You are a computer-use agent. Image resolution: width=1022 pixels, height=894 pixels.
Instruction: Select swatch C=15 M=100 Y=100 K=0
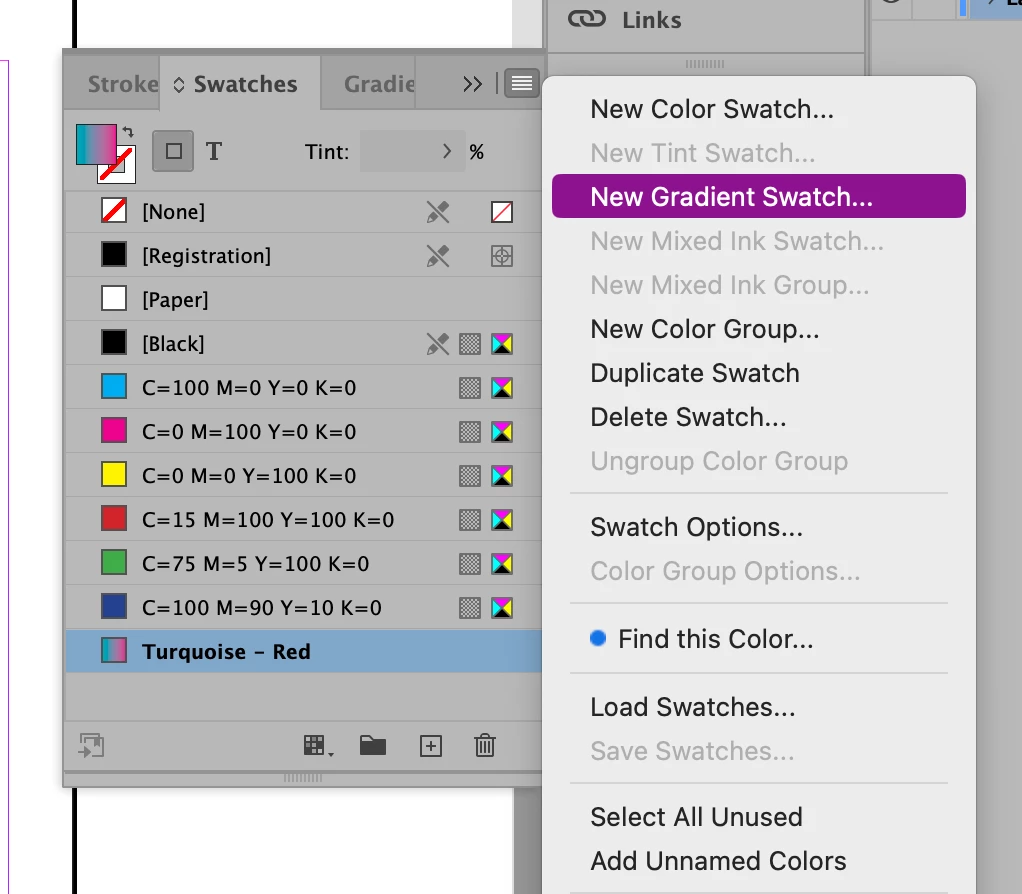[x=304, y=519]
